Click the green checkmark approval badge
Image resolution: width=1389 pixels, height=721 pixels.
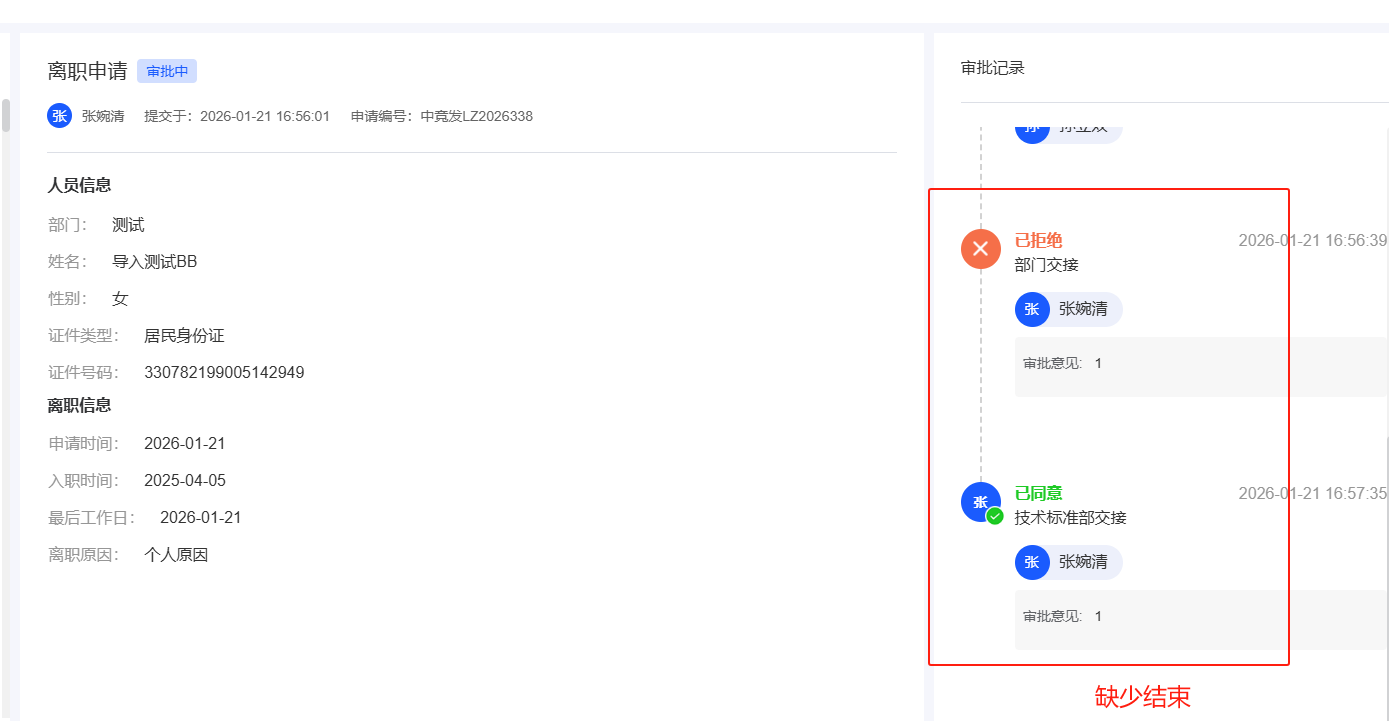(995, 516)
